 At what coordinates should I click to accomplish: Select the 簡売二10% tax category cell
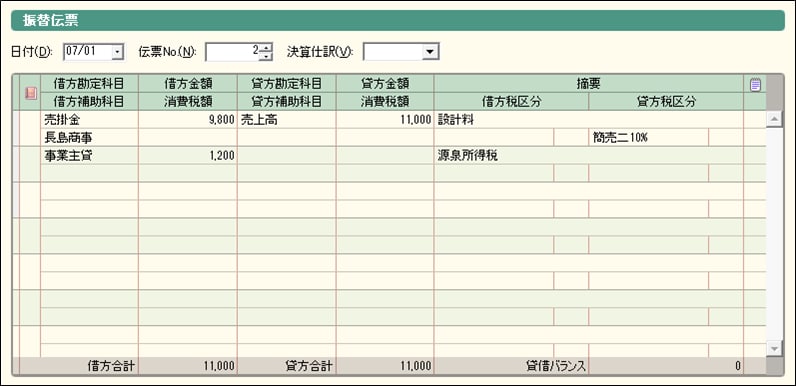point(649,137)
